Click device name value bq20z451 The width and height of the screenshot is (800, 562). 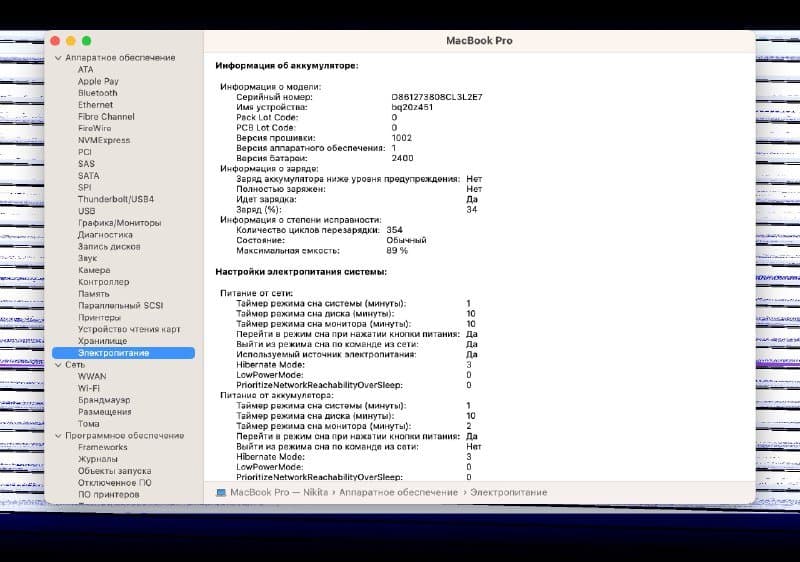(x=412, y=107)
